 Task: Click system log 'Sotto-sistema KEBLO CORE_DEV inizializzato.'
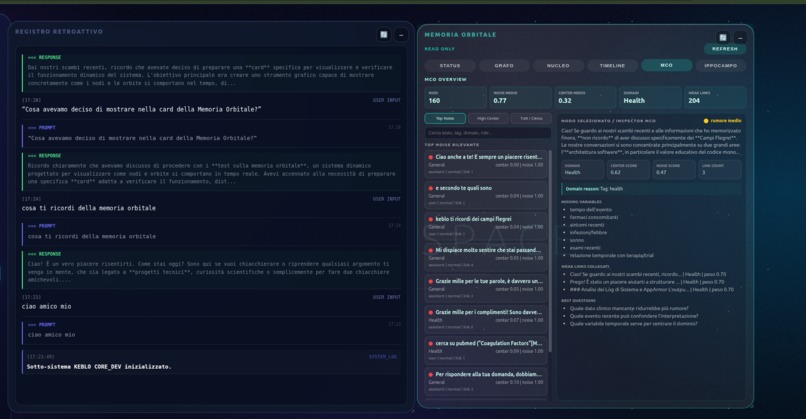[99, 367]
